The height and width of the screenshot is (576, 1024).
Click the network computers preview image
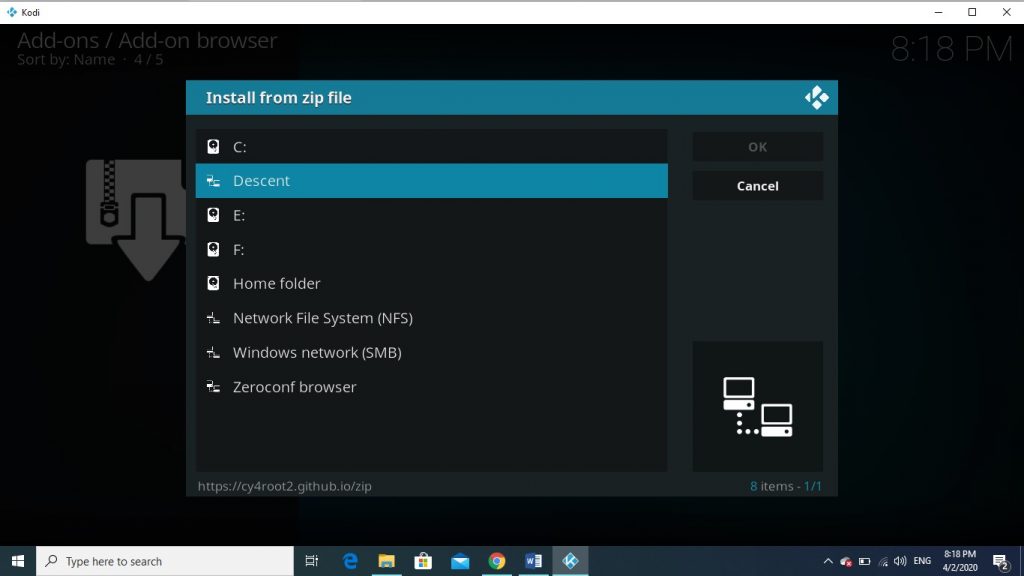click(x=758, y=406)
